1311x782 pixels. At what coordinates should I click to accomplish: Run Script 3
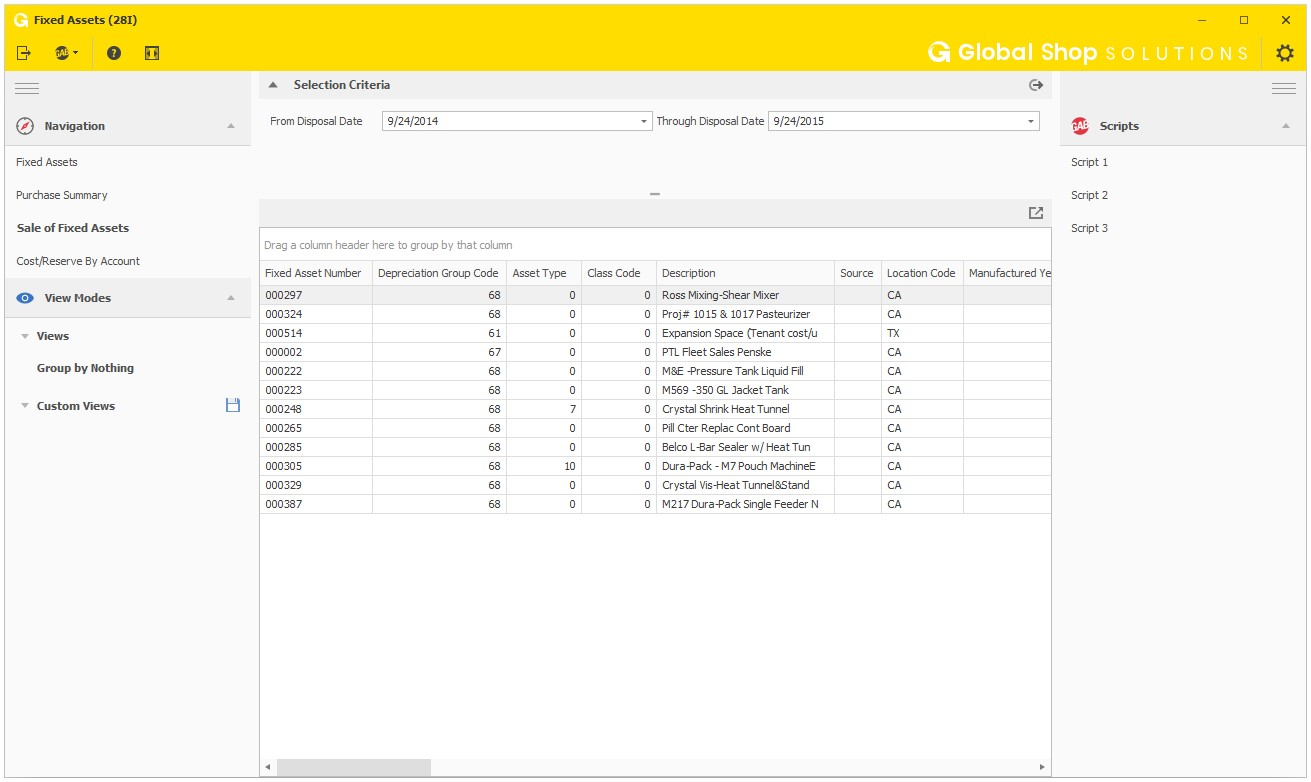[x=1090, y=228]
